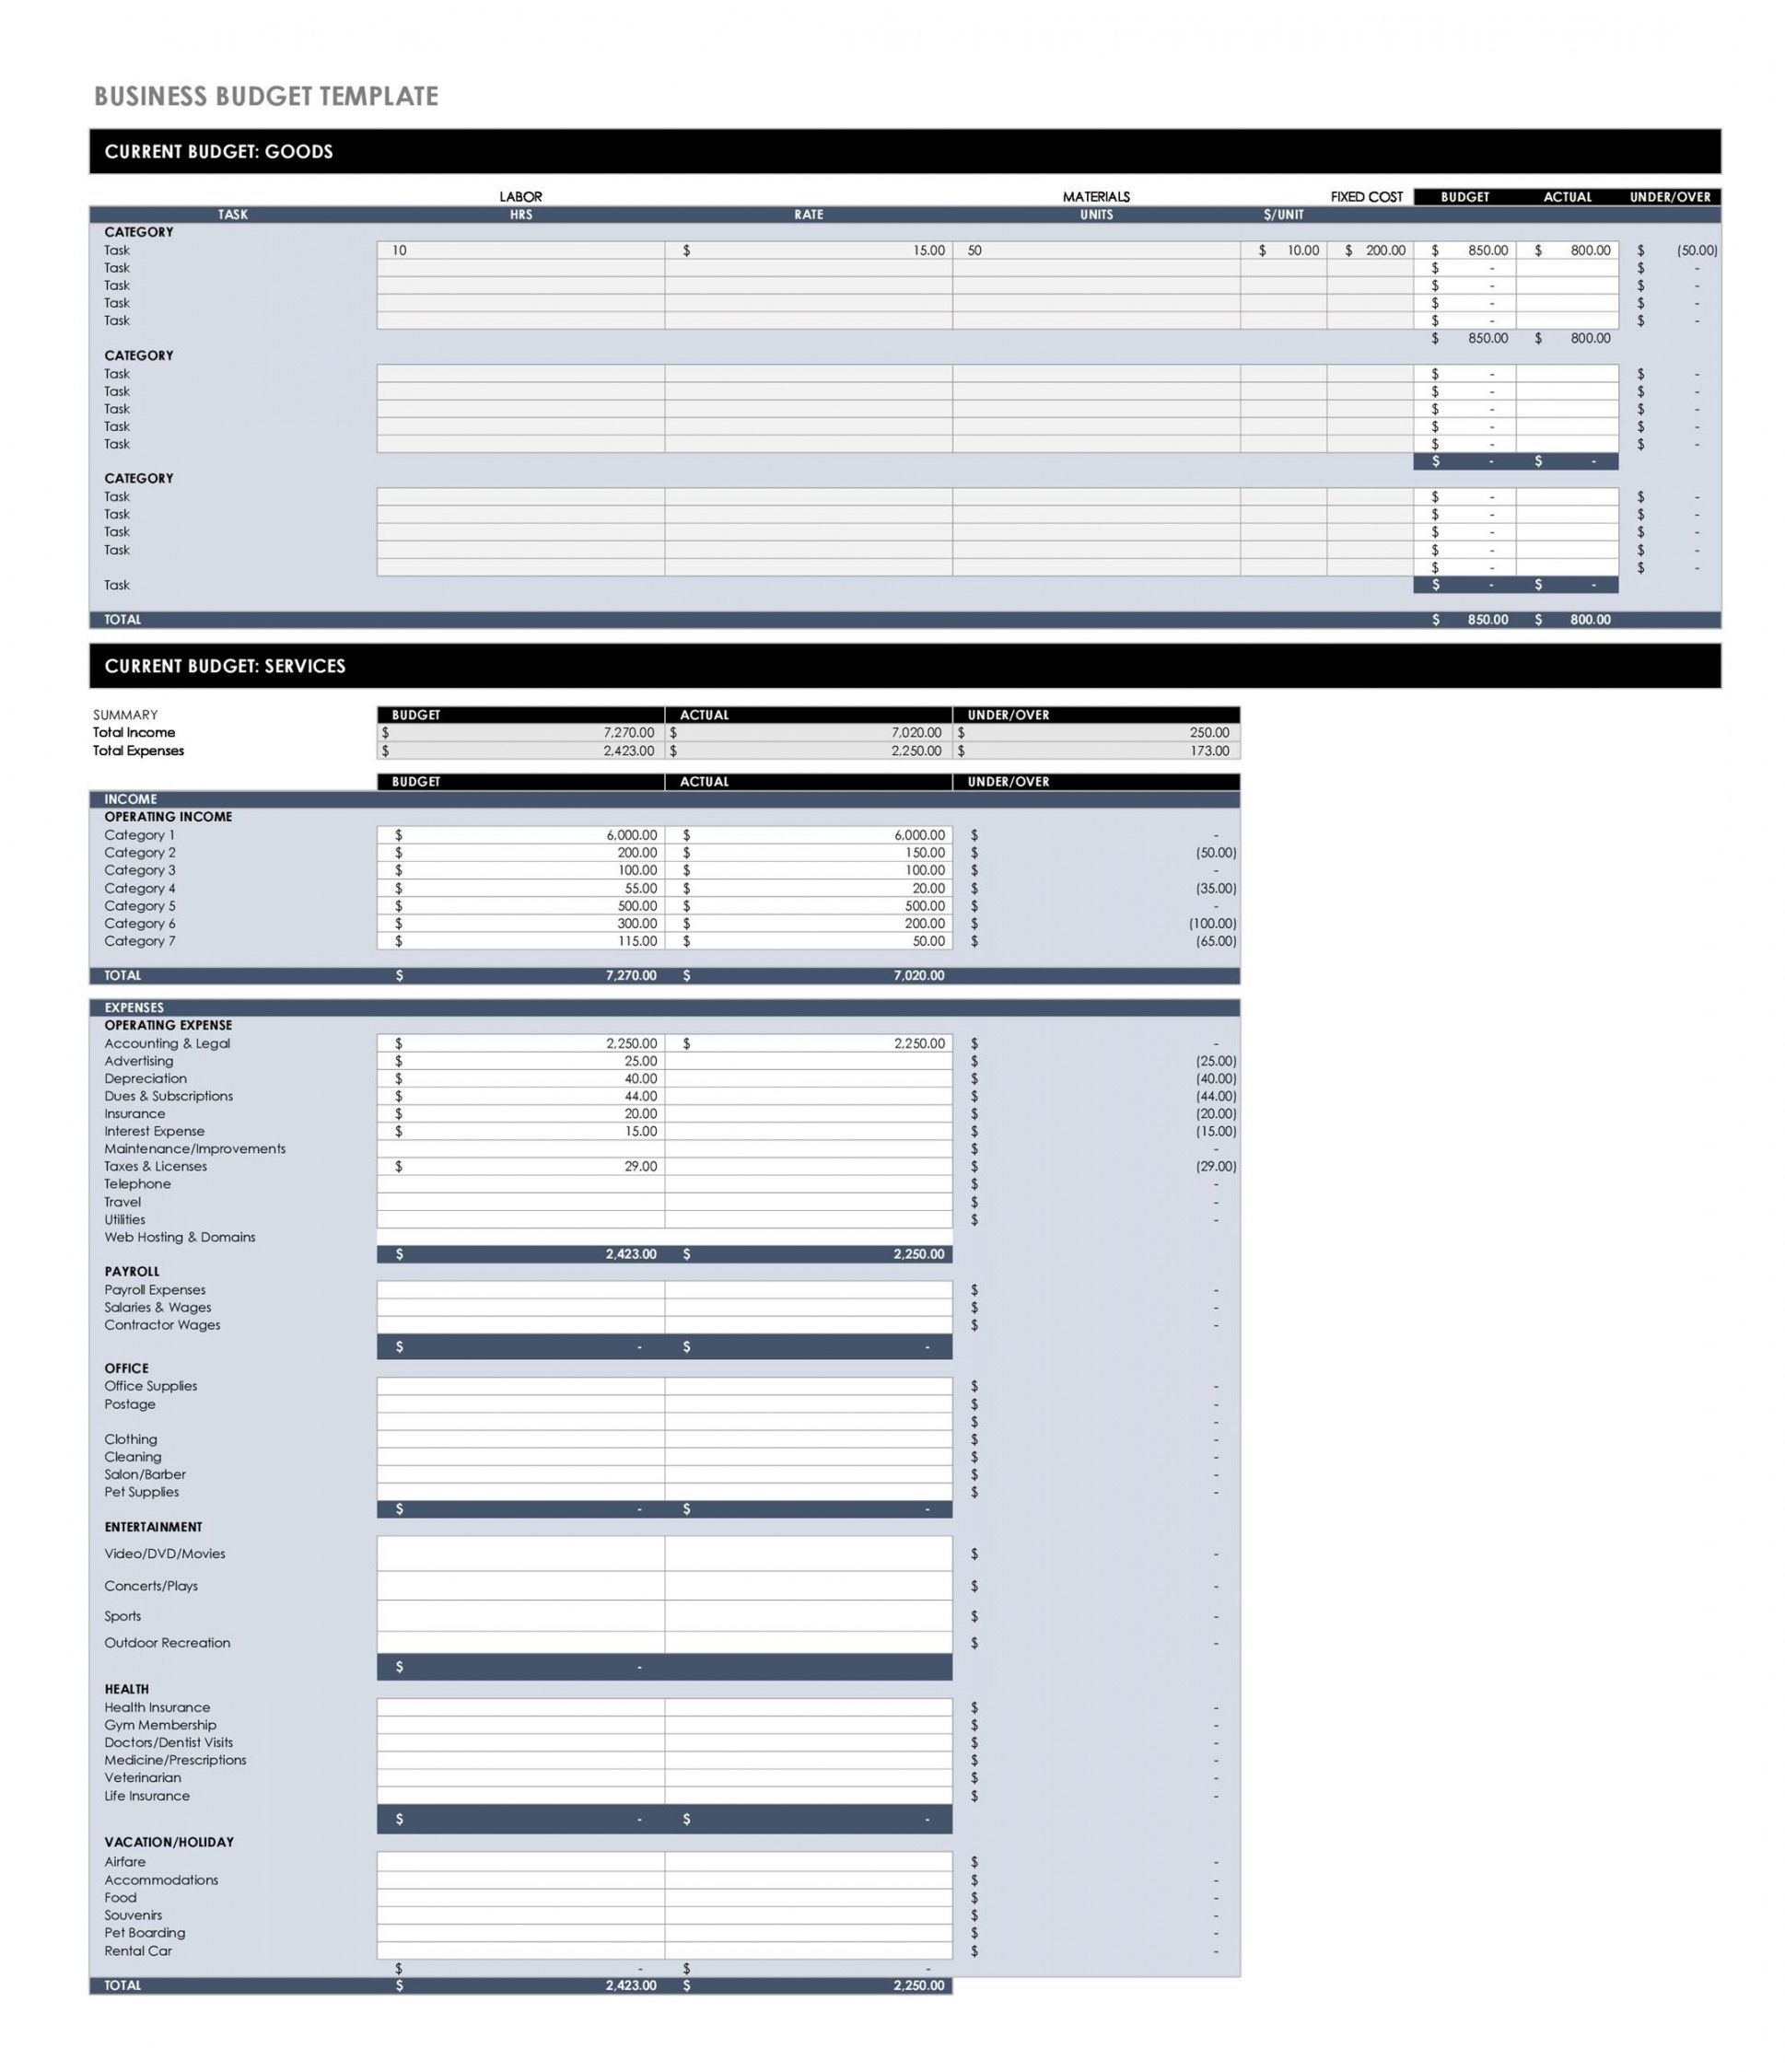The height and width of the screenshot is (2072, 1785).
Task: Click the TOTAL row in Goods section
Action: 893,613
